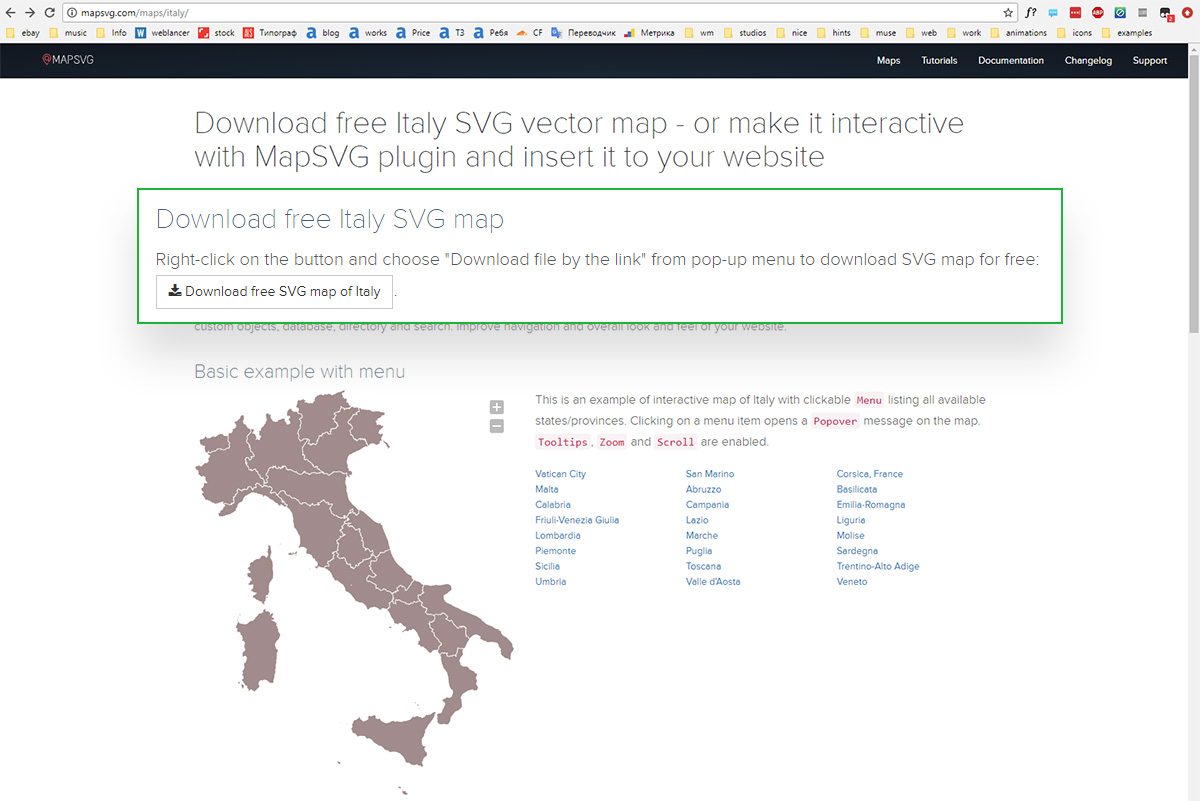Open the Maps menu in the navbar
Image resolution: width=1200 pixels, height=801 pixels.
[888, 60]
